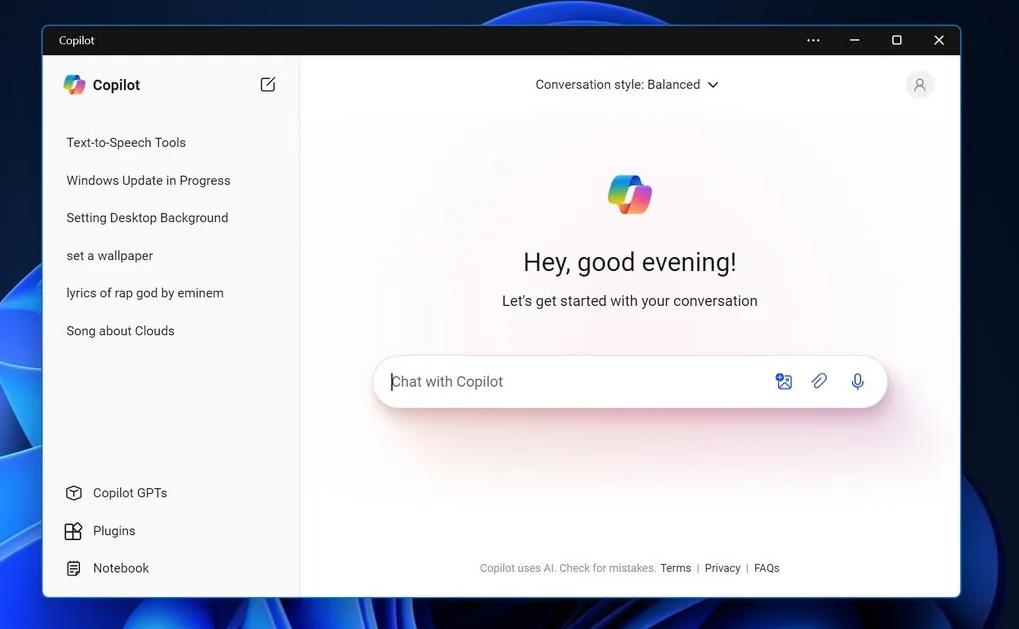Image resolution: width=1019 pixels, height=629 pixels.
Task: Open the Text-to-Speech Tools chat
Action: click(126, 143)
